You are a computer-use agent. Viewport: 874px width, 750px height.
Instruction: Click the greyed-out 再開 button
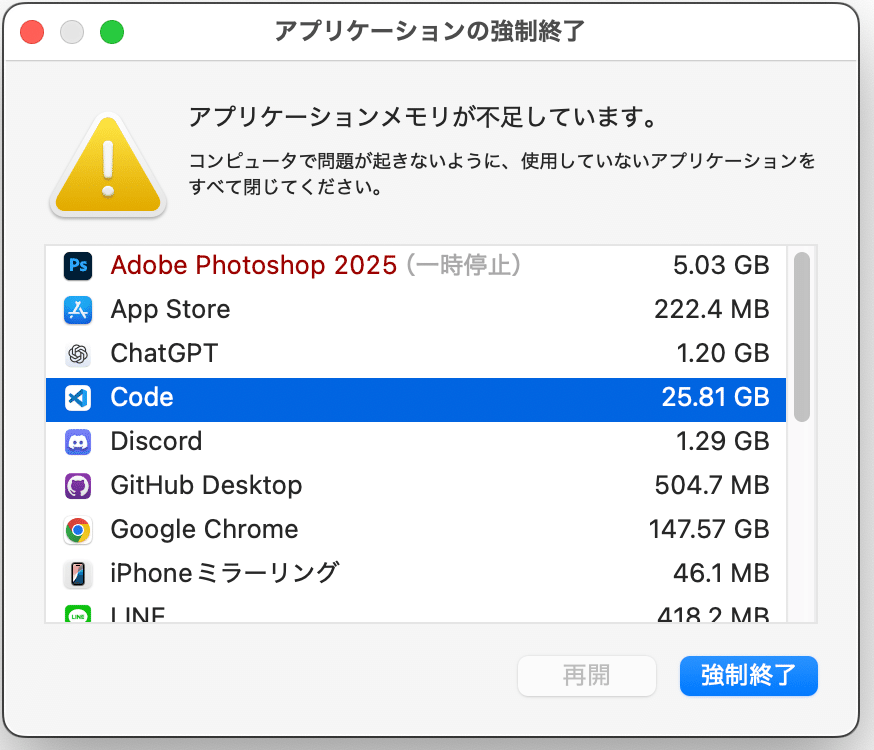click(586, 675)
